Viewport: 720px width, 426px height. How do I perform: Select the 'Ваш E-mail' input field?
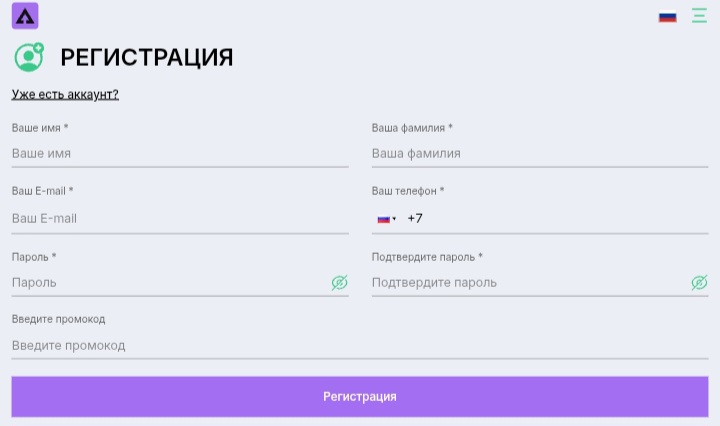[180, 218]
